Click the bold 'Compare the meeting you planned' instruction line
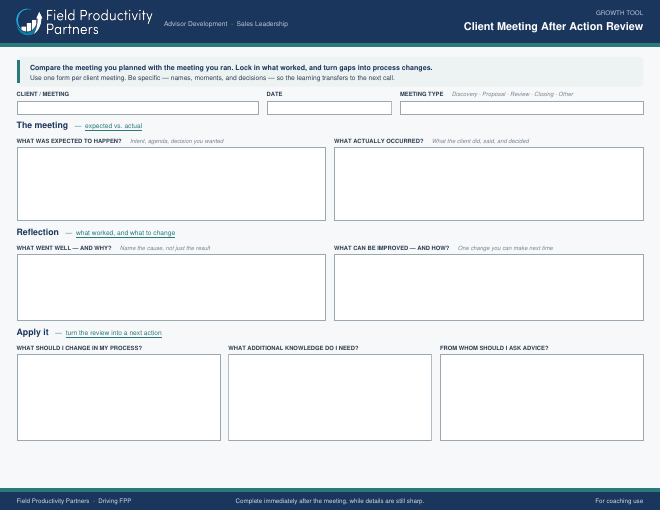Screen dimensions: 660x510 (x=231, y=67)
